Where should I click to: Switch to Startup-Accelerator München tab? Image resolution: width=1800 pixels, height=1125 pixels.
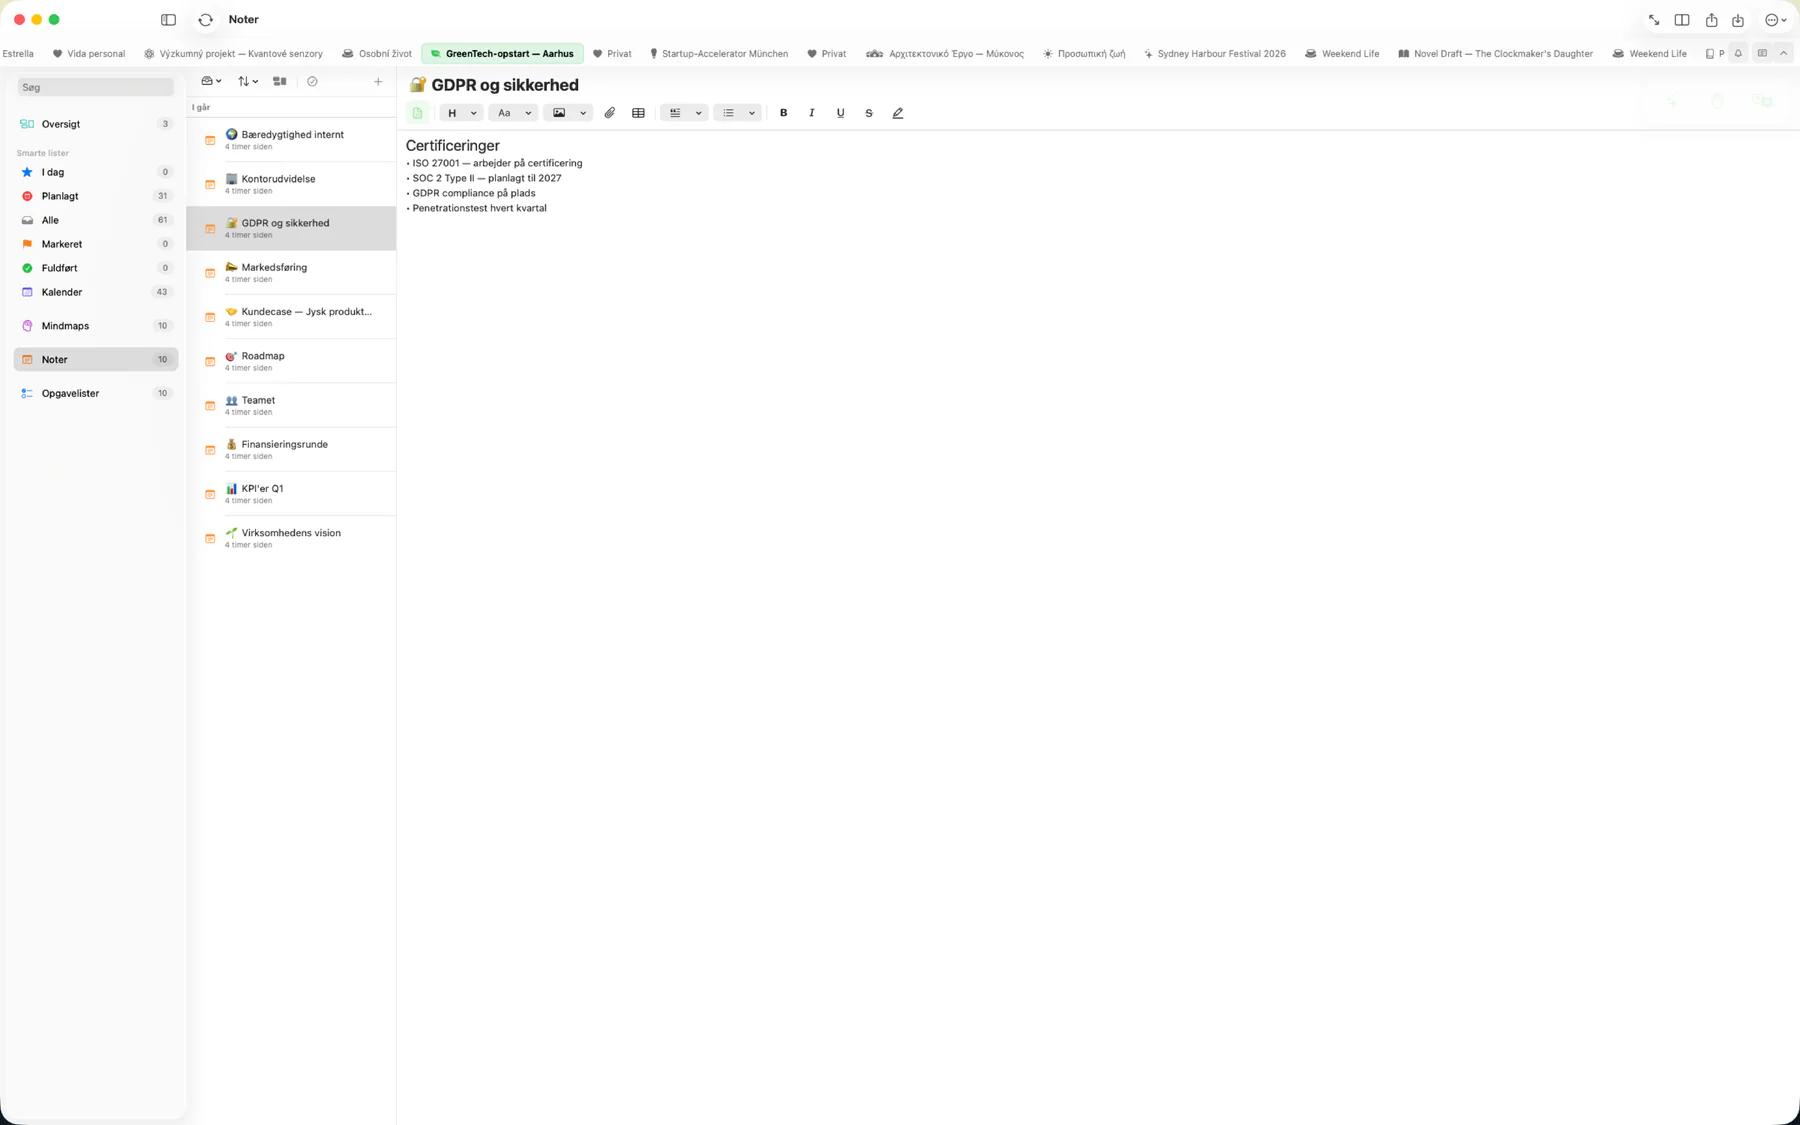[718, 54]
